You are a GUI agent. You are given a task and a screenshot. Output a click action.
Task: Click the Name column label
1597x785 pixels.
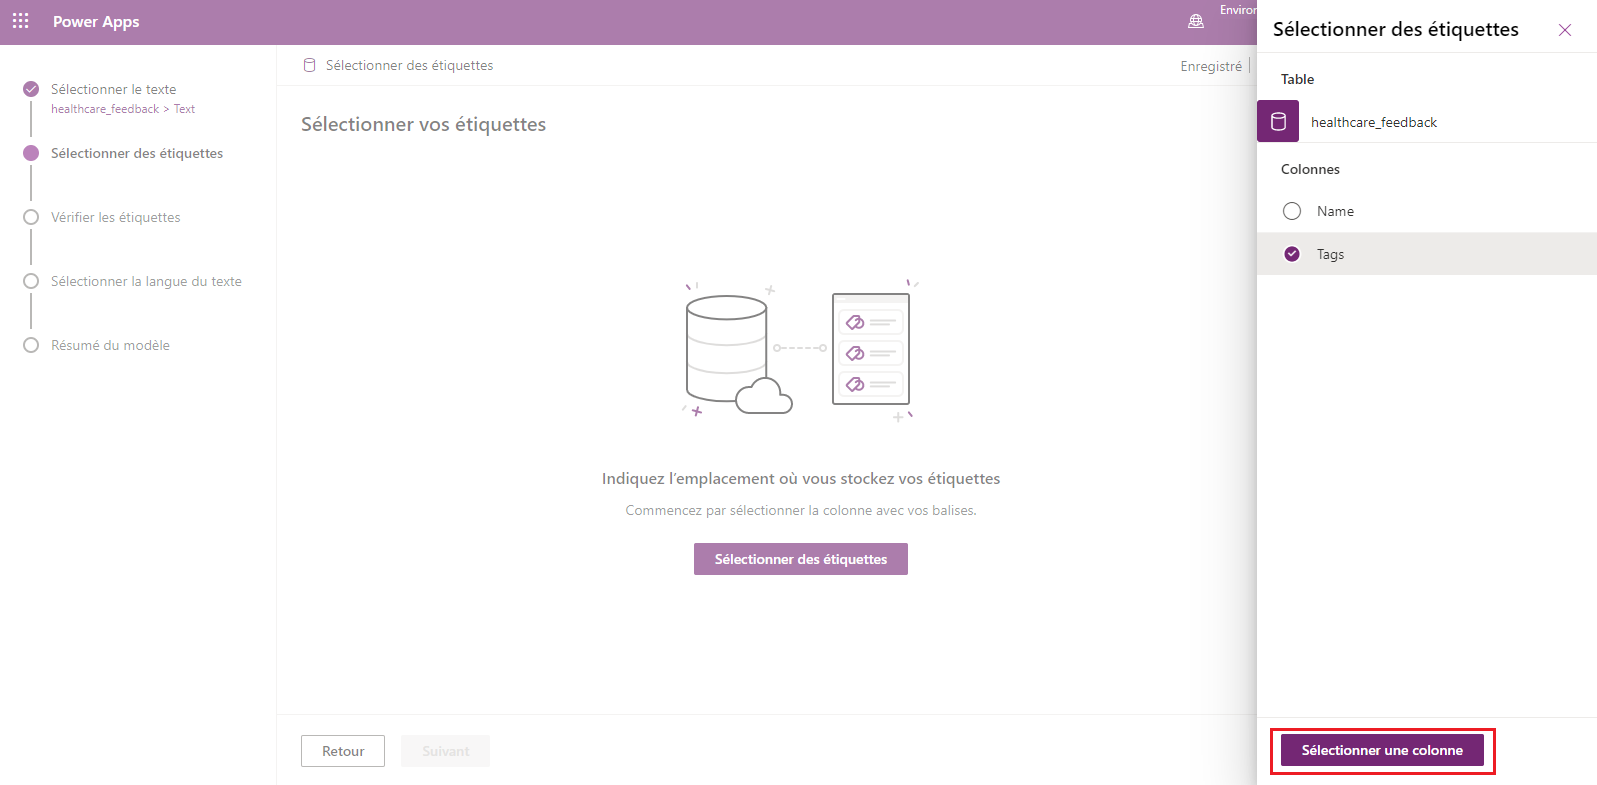[x=1335, y=211]
